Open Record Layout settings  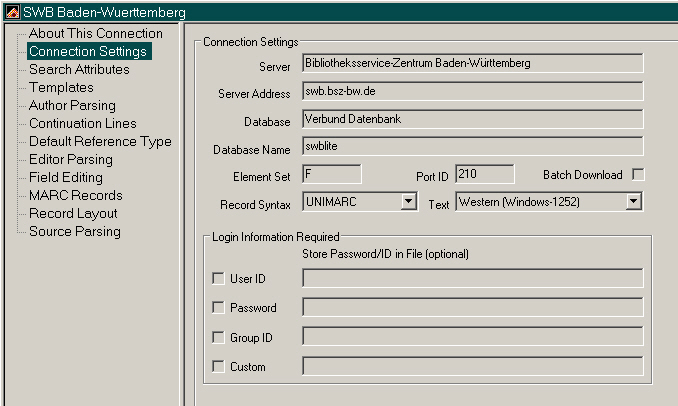click(73, 213)
